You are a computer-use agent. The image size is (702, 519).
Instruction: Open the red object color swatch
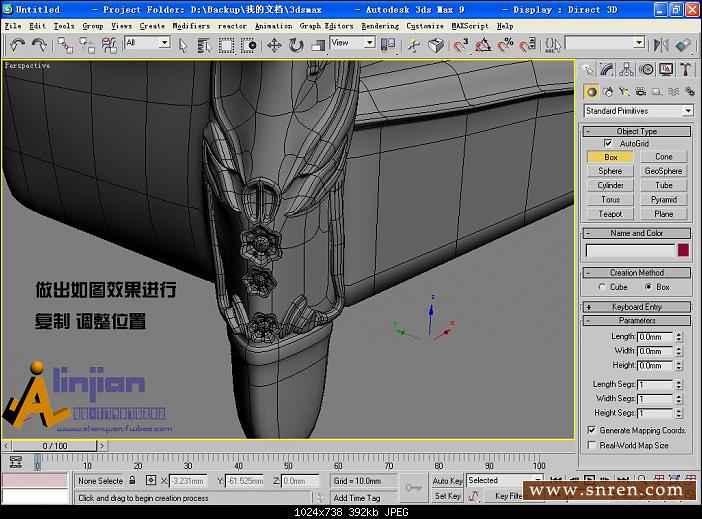[683, 250]
